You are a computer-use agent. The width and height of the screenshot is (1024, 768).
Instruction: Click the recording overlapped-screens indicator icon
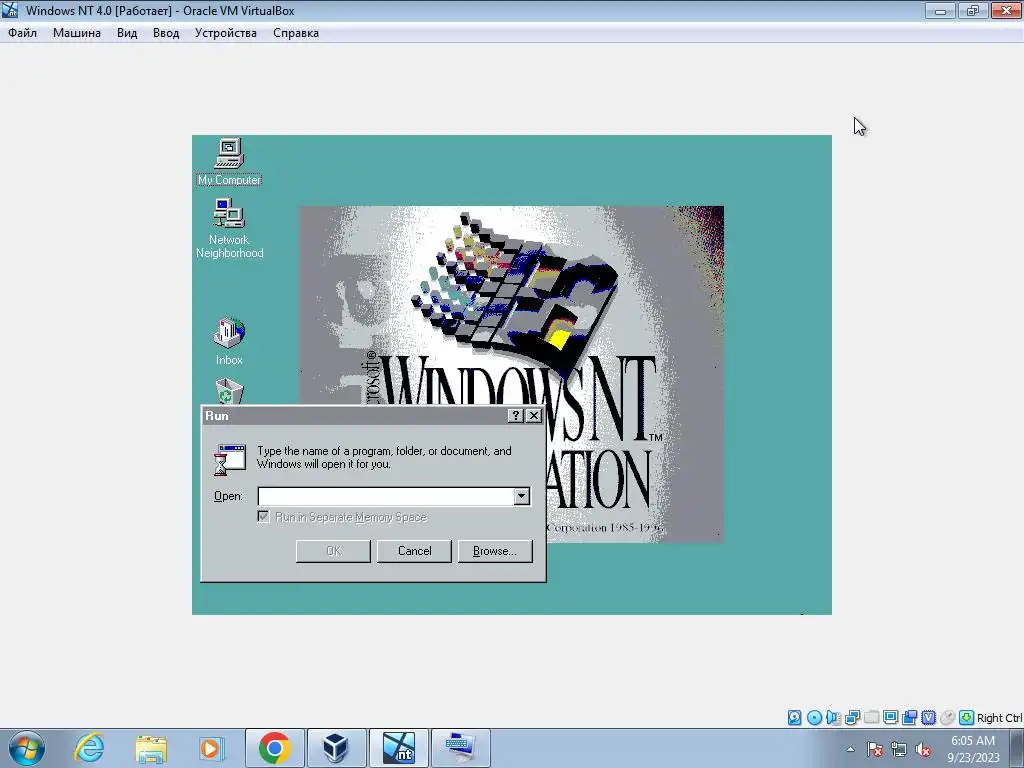pyautogui.click(x=909, y=718)
